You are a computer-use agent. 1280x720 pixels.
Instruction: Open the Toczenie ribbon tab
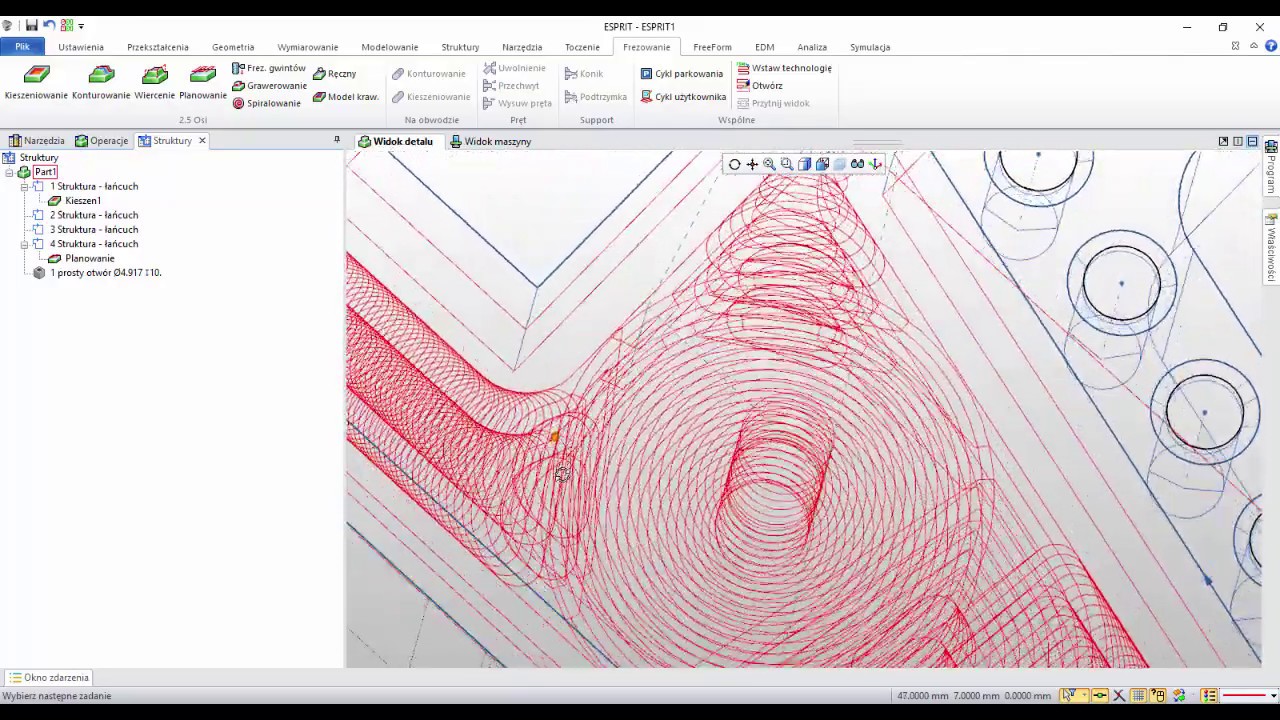[582, 47]
